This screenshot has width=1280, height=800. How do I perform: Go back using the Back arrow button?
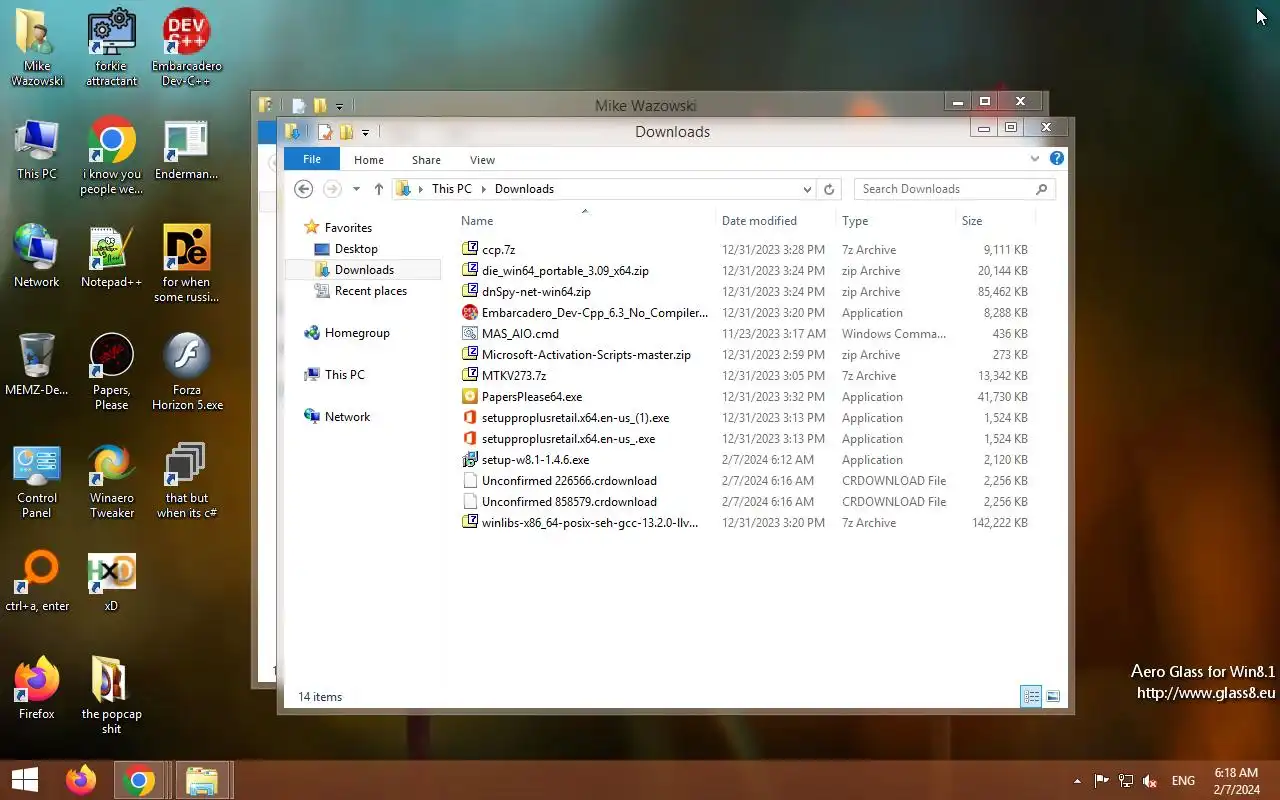(304, 189)
